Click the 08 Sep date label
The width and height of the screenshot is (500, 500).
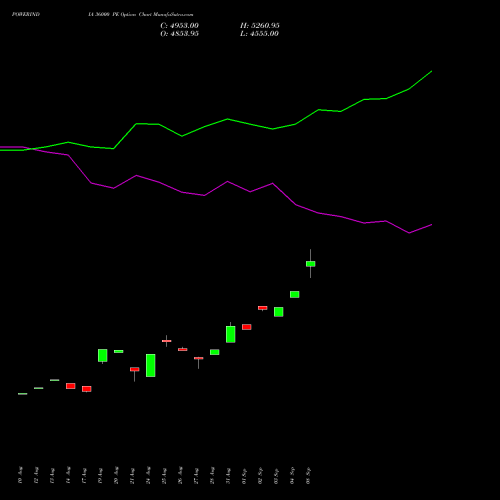pos(308,475)
